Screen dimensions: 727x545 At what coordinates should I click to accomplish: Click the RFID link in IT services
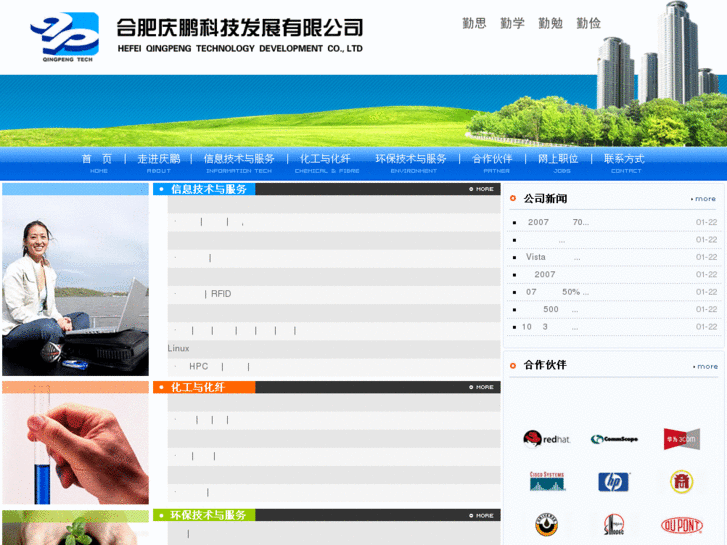221,294
